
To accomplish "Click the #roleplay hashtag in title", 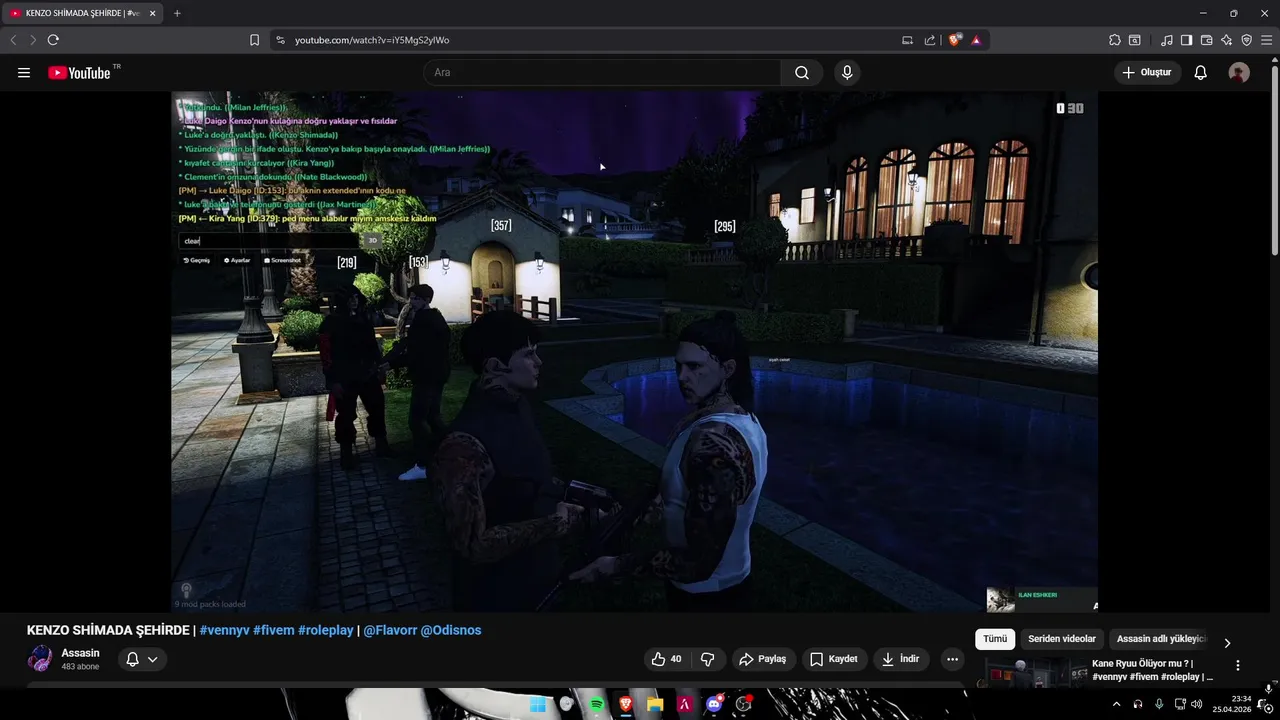I will tap(326, 630).
